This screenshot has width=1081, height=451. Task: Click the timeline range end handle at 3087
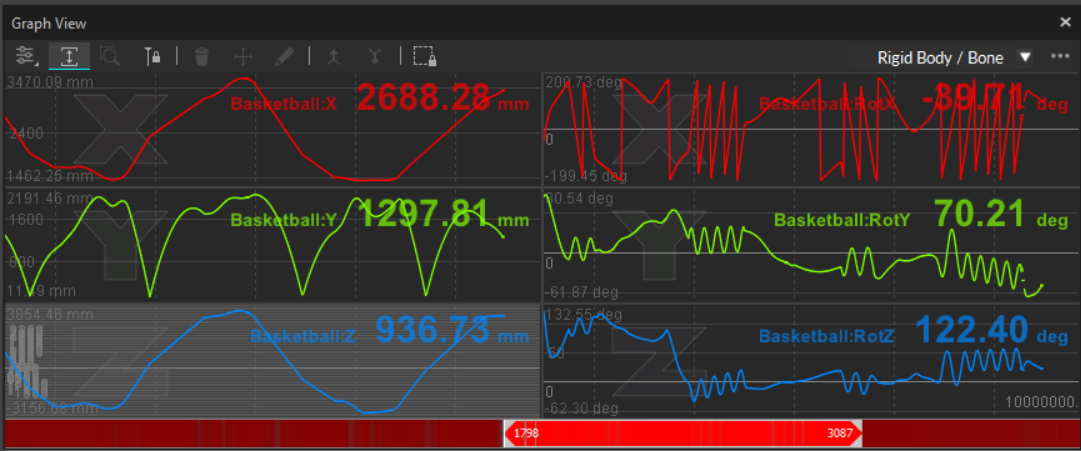tap(856, 433)
